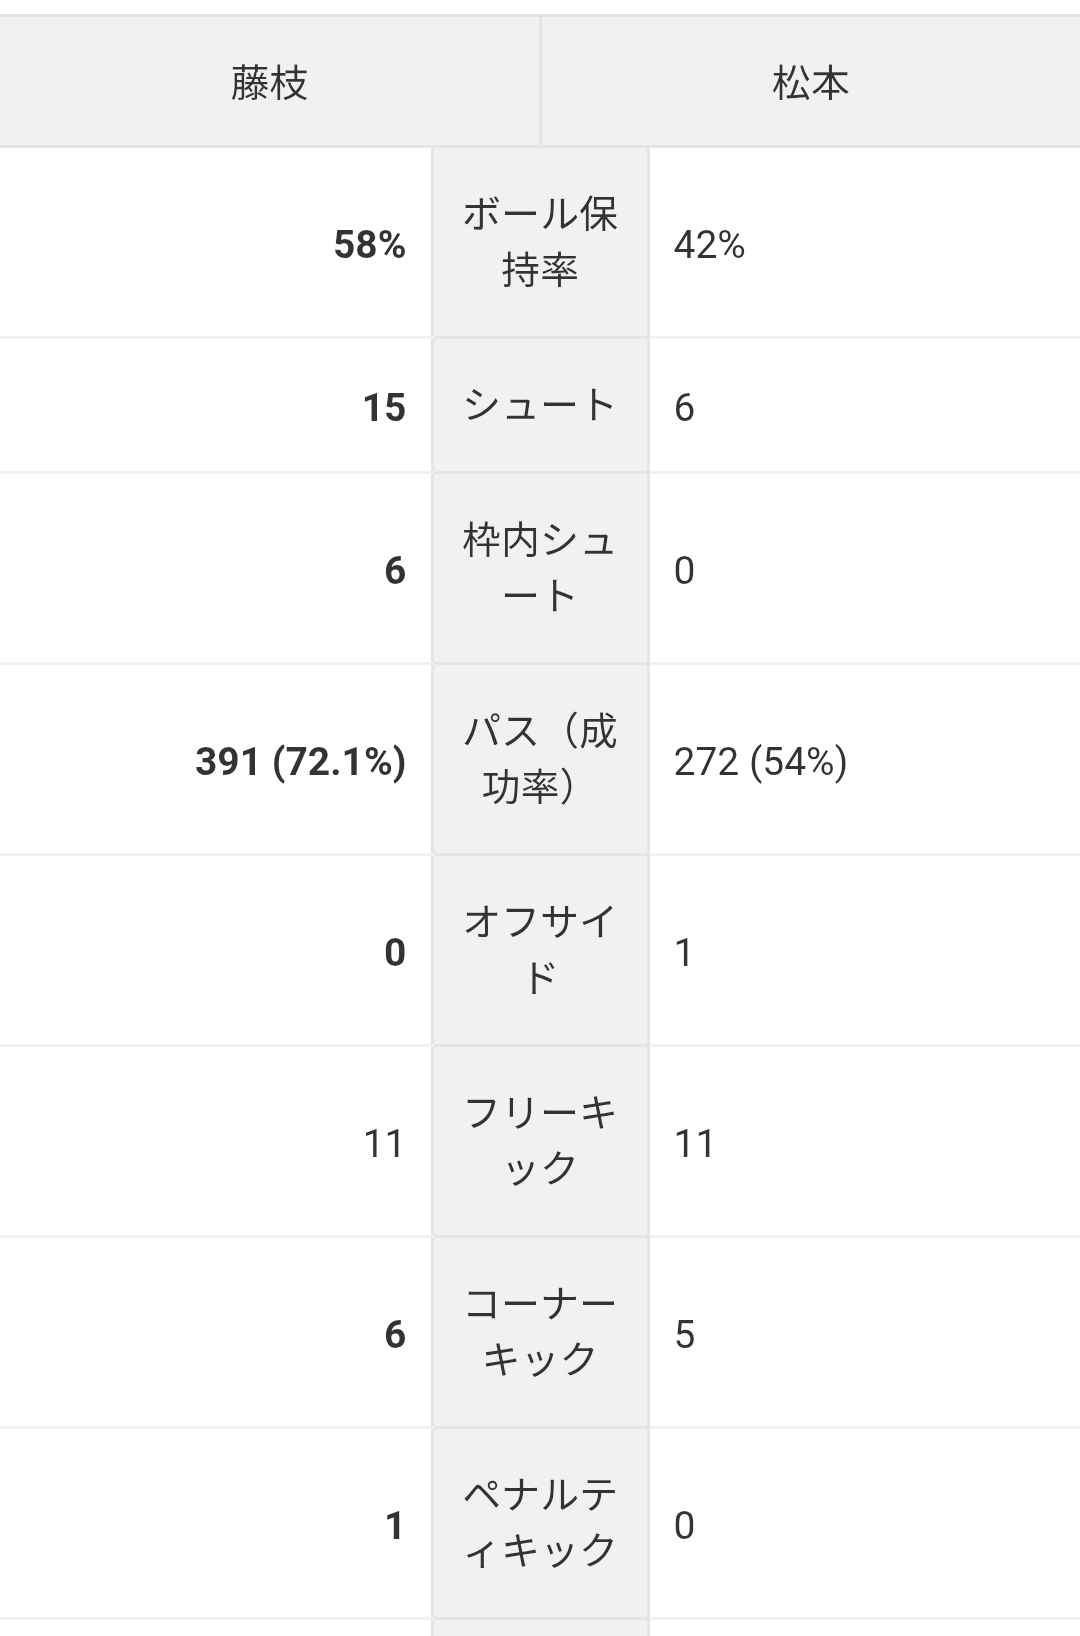Image resolution: width=1080 pixels, height=1636 pixels.
Task: Click 藤枝's 58% possession value
Action: pos(369,245)
